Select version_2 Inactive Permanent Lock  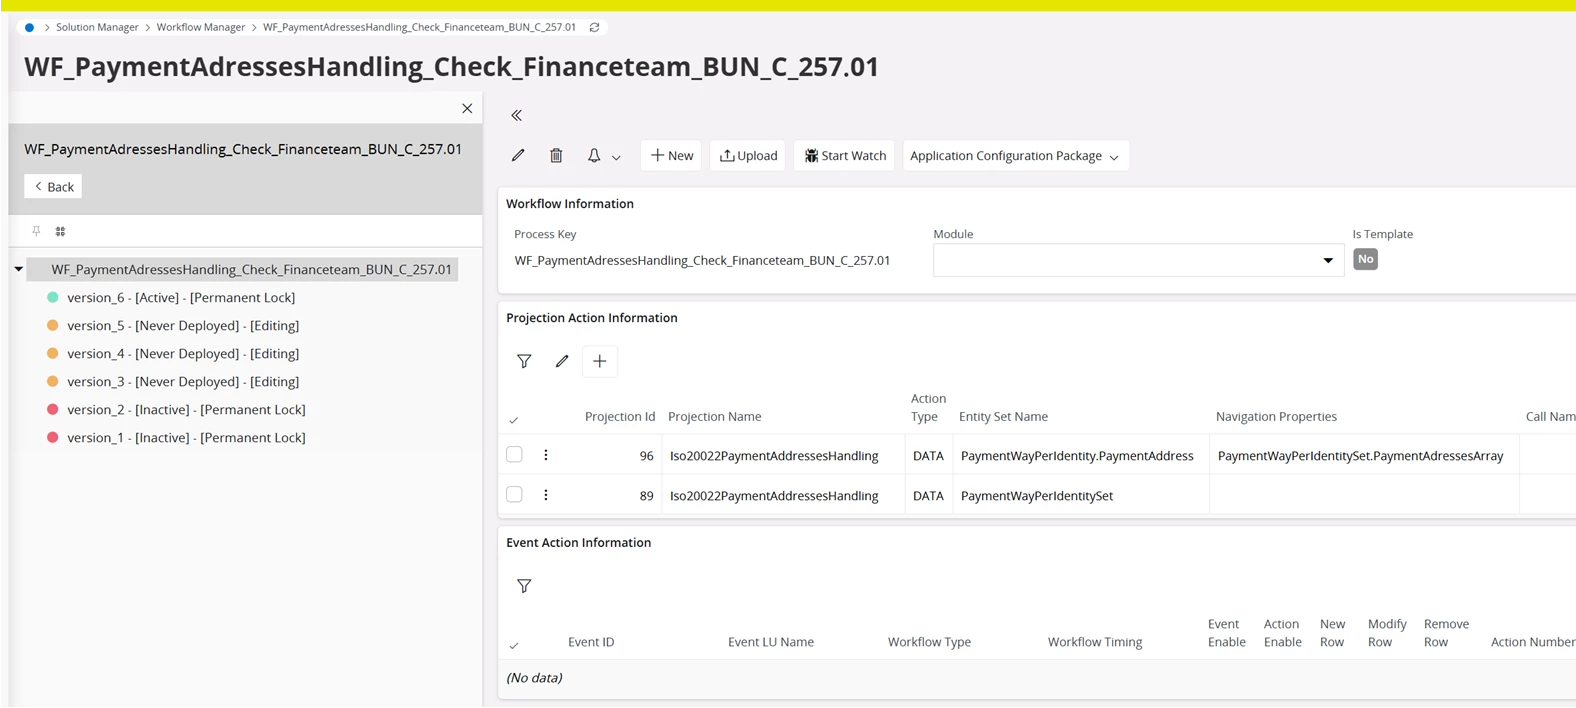186,409
